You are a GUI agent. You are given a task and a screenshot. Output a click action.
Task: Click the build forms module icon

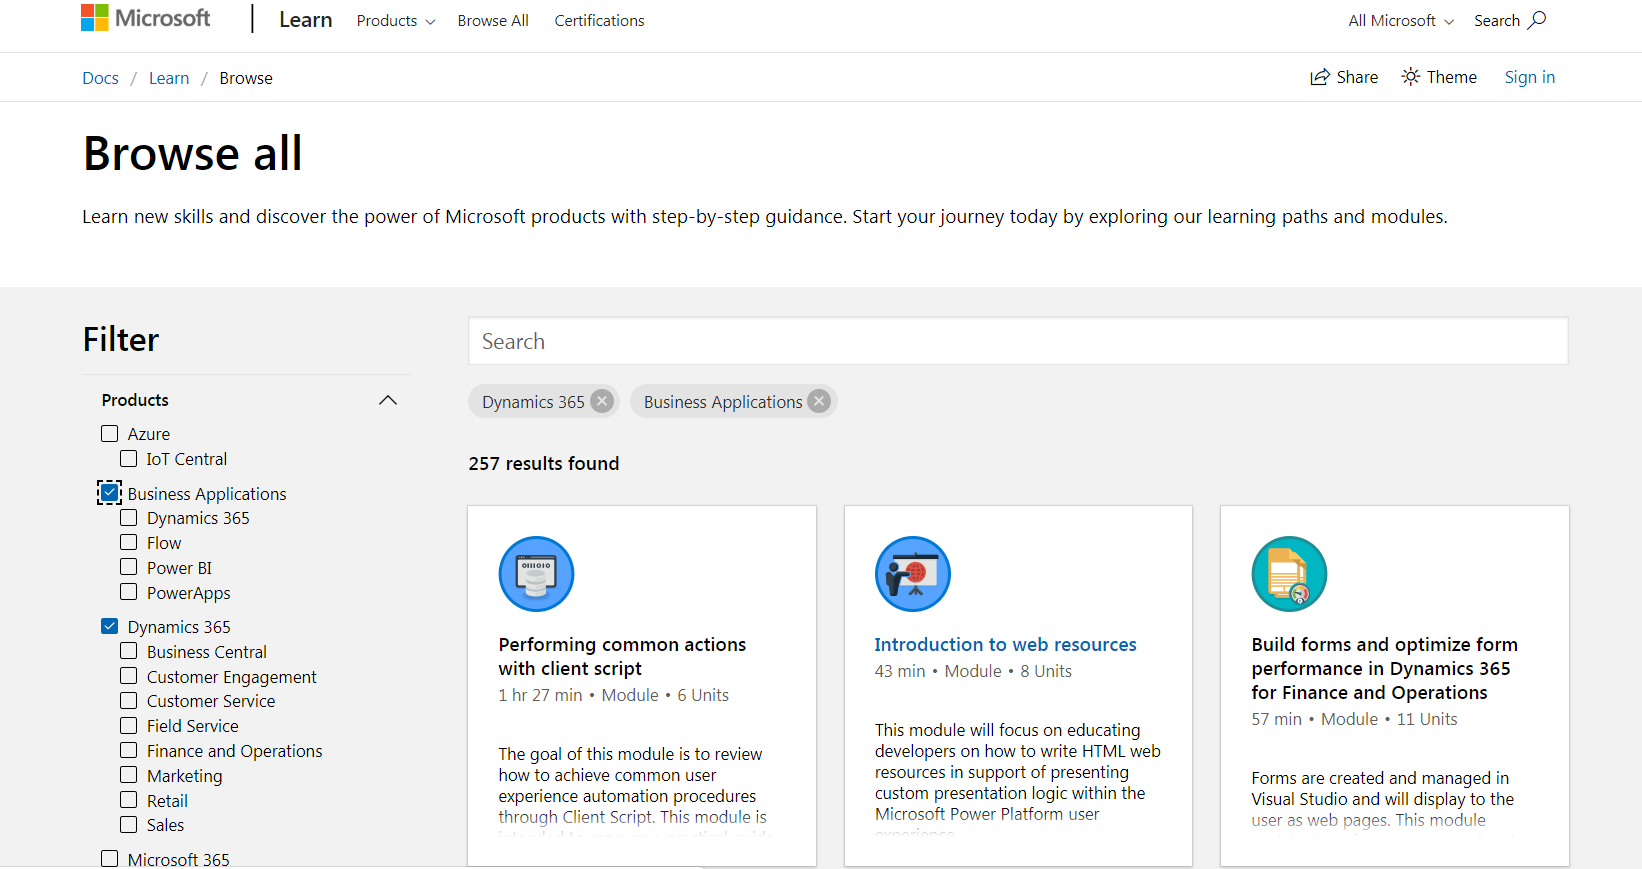[x=1289, y=574]
